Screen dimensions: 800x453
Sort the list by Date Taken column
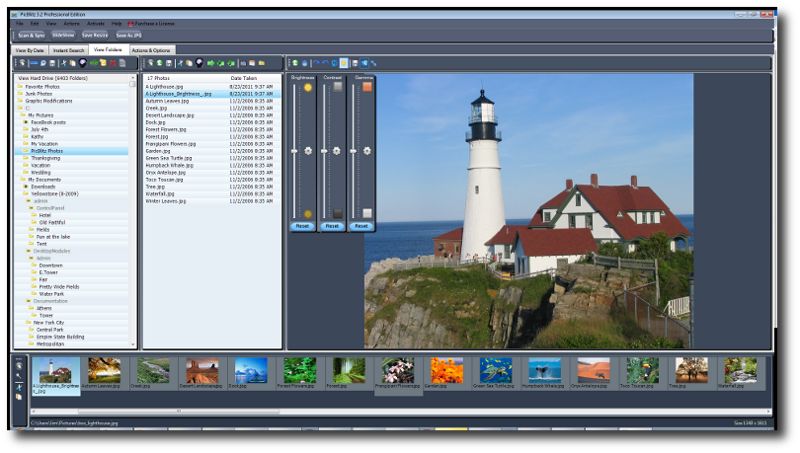pos(245,77)
